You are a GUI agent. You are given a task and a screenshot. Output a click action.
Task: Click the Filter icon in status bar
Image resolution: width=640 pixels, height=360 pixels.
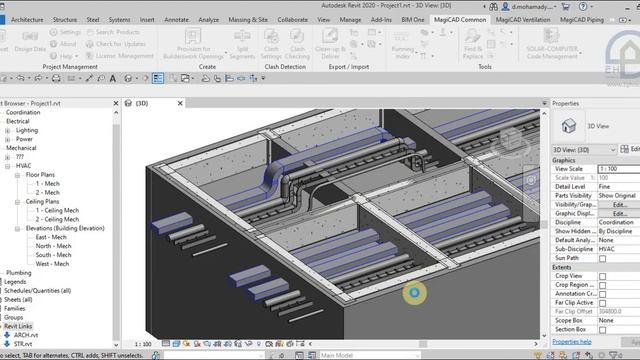[x=613, y=356]
